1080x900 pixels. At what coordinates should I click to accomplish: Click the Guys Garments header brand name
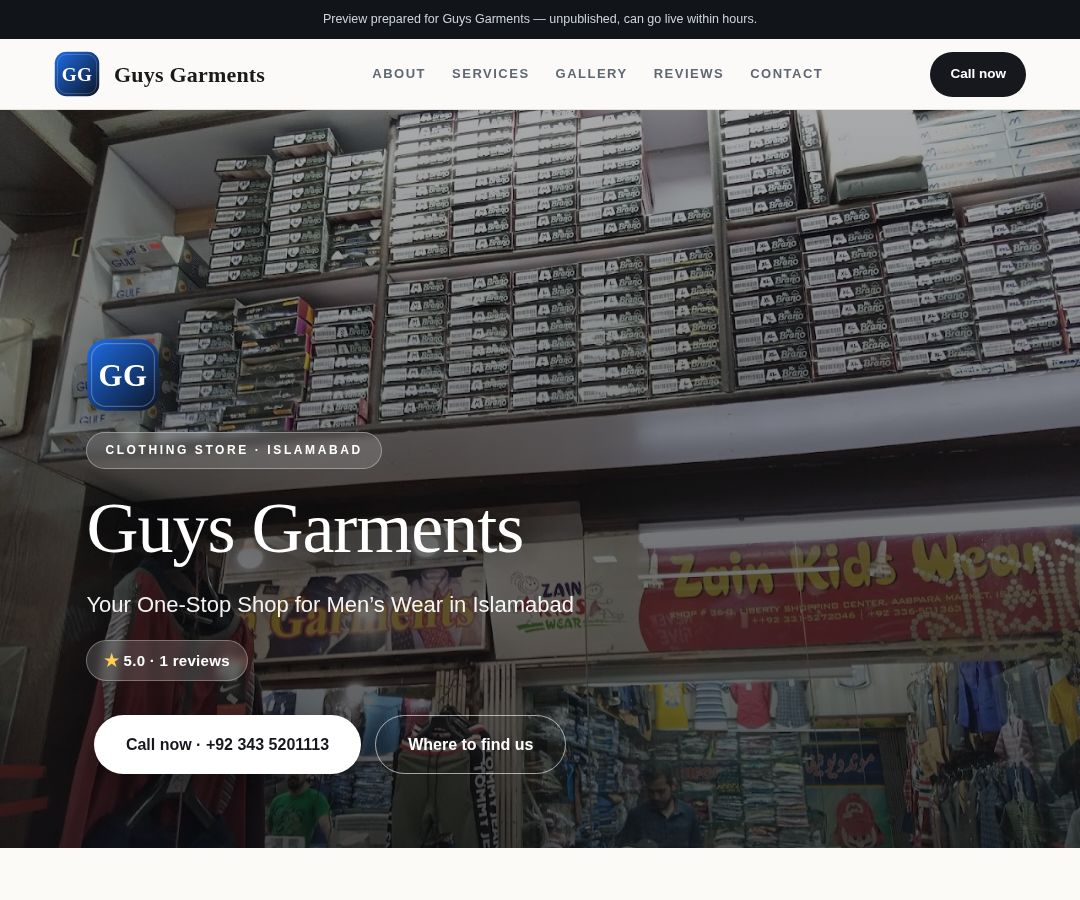[189, 74]
